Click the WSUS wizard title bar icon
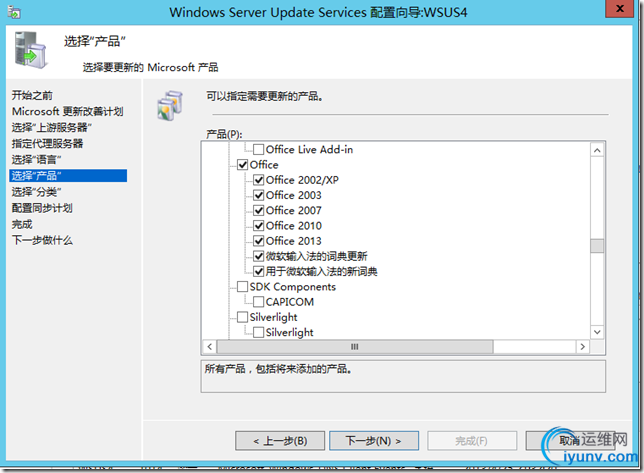This screenshot has width=644, height=473. click(x=14, y=12)
